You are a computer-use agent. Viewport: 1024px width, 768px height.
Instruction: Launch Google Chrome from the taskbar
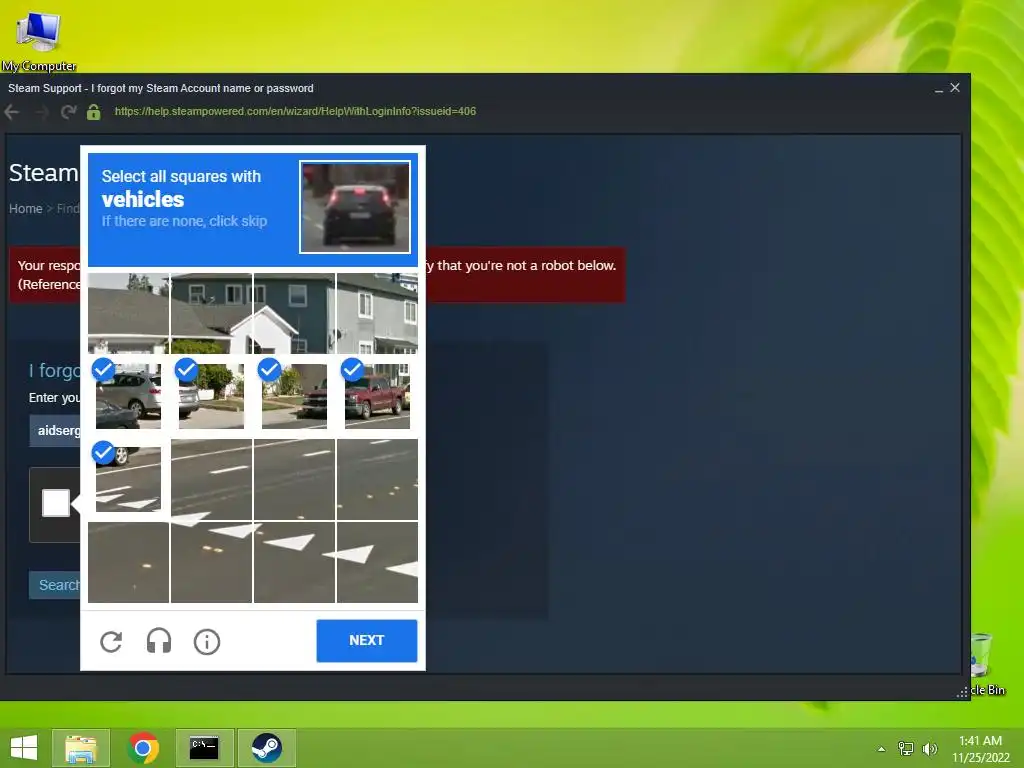pos(143,748)
